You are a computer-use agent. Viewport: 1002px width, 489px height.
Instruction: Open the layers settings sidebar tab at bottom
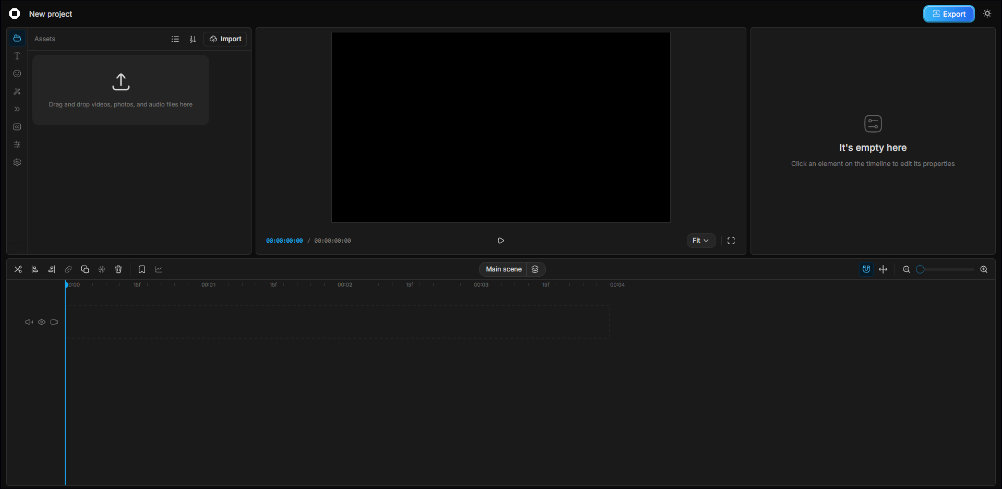[x=17, y=162]
